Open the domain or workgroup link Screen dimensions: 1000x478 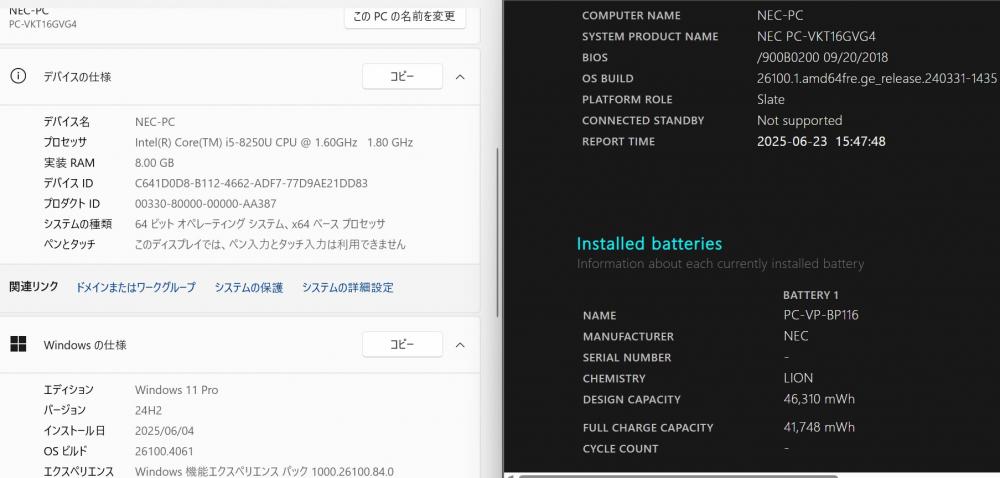[135, 287]
